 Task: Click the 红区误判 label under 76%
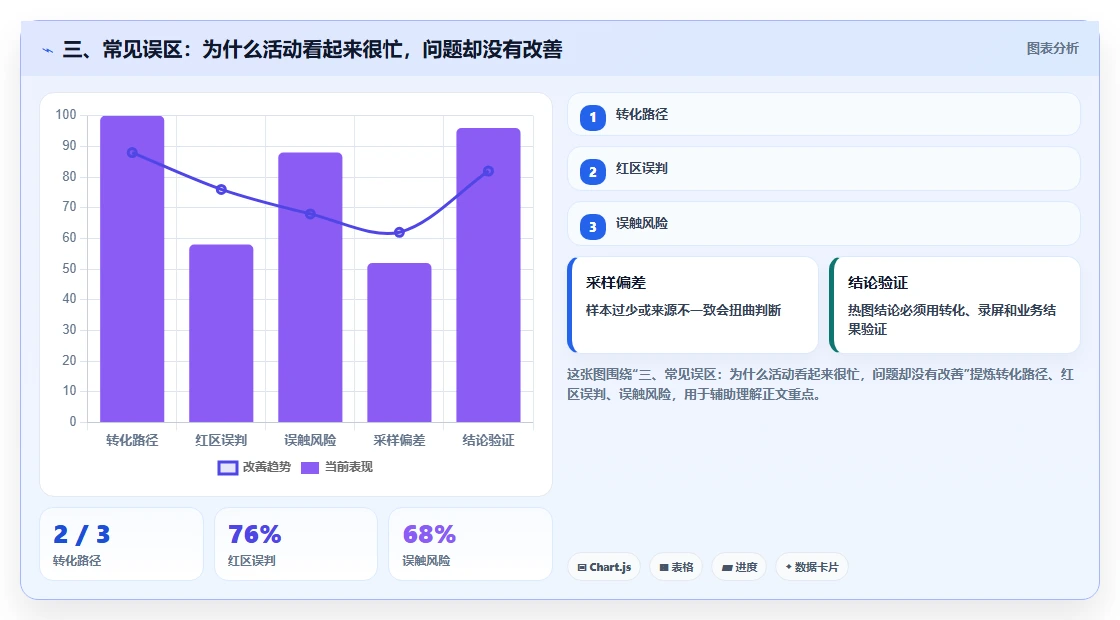[x=251, y=561]
